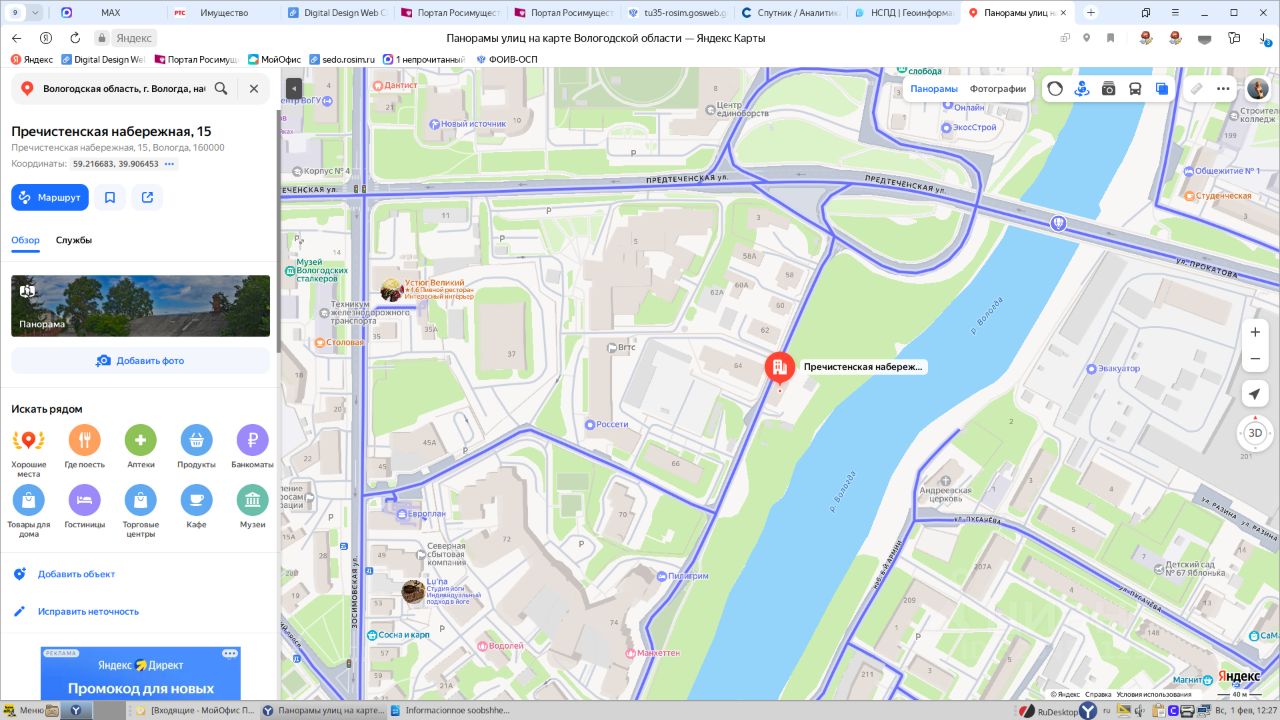Toggle the traffic layer icon
Image resolution: width=1280 pixels, height=720 pixels.
pyautogui.click(x=1055, y=89)
